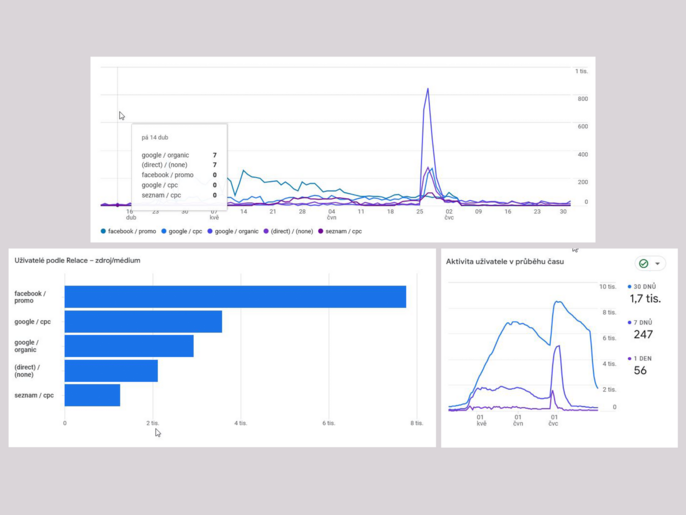Viewport: 686px width, 515px height.
Task: Toggle the seznam / cpc legend series
Action: (x=343, y=231)
